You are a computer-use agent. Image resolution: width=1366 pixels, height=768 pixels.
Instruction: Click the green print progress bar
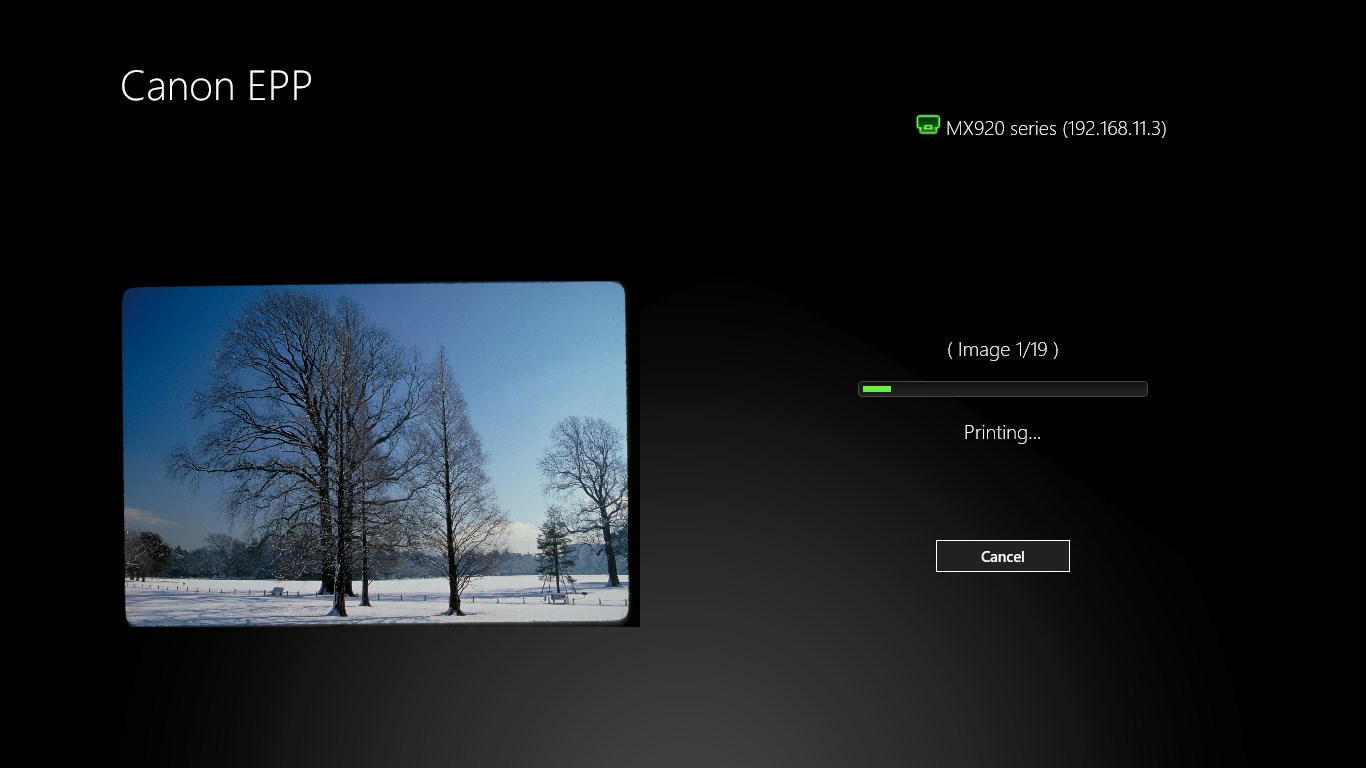[1002, 389]
